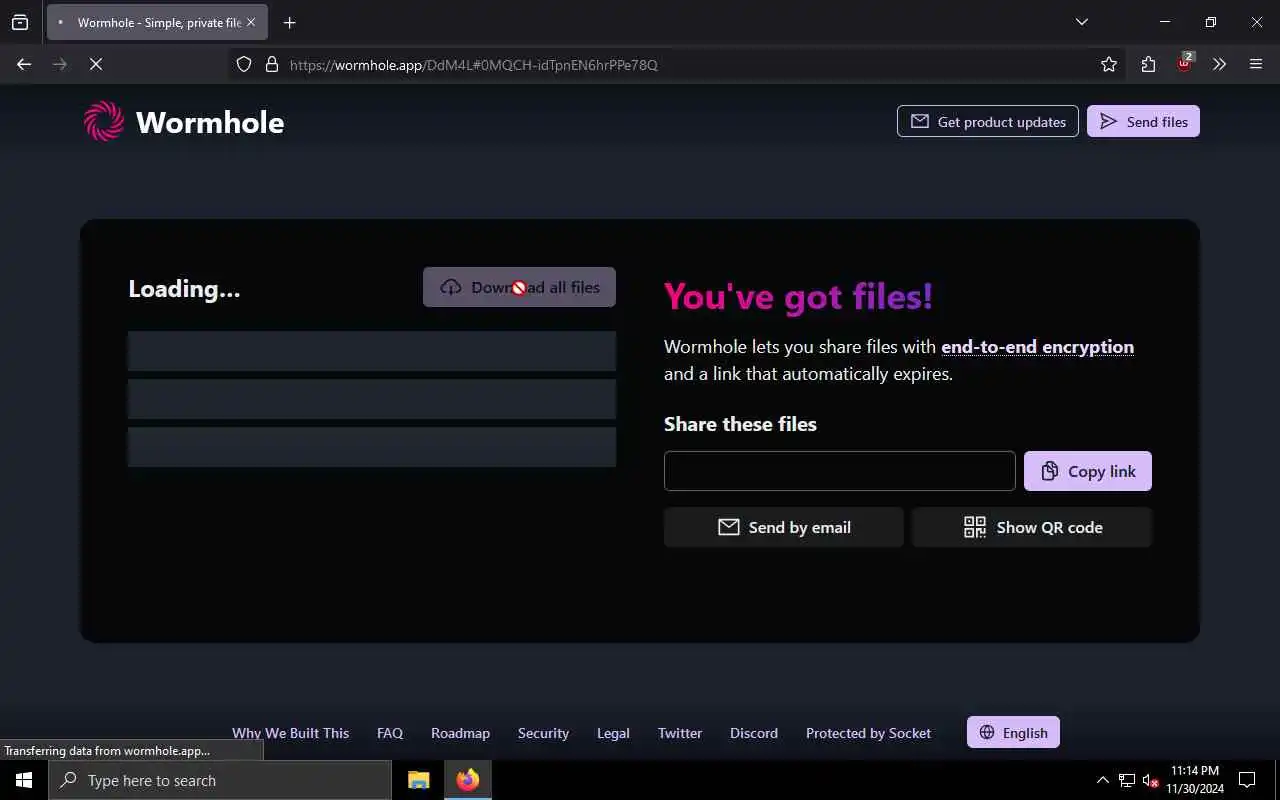Click Firefox icon in taskbar
Screen dimensions: 1280x800
pyautogui.click(x=468, y=780)
